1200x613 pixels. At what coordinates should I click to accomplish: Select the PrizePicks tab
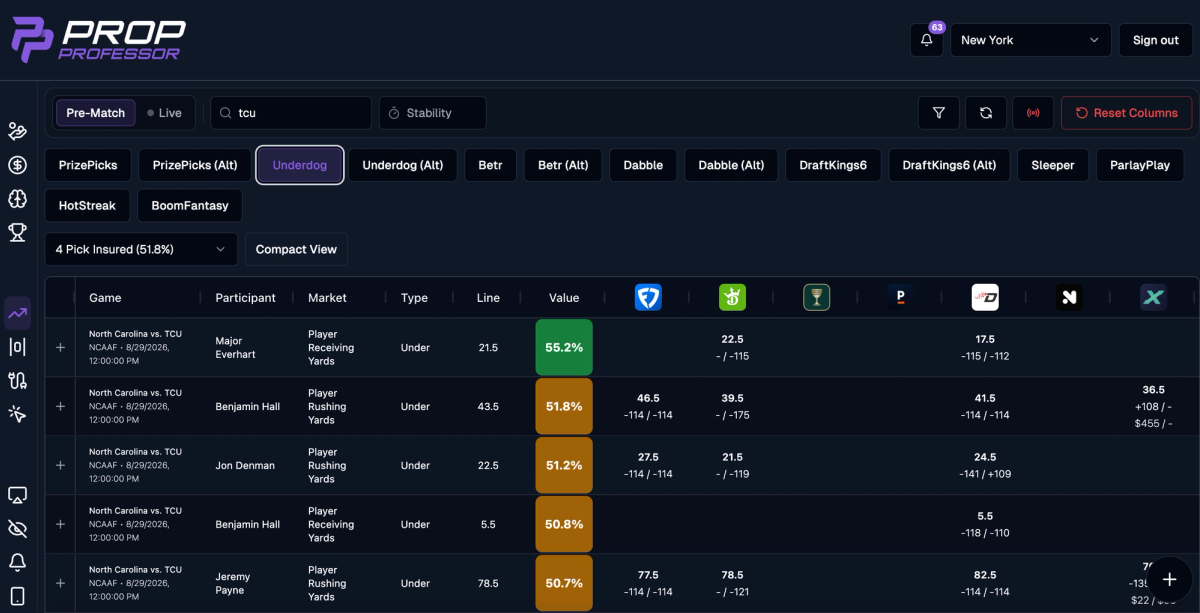[88, 165]
